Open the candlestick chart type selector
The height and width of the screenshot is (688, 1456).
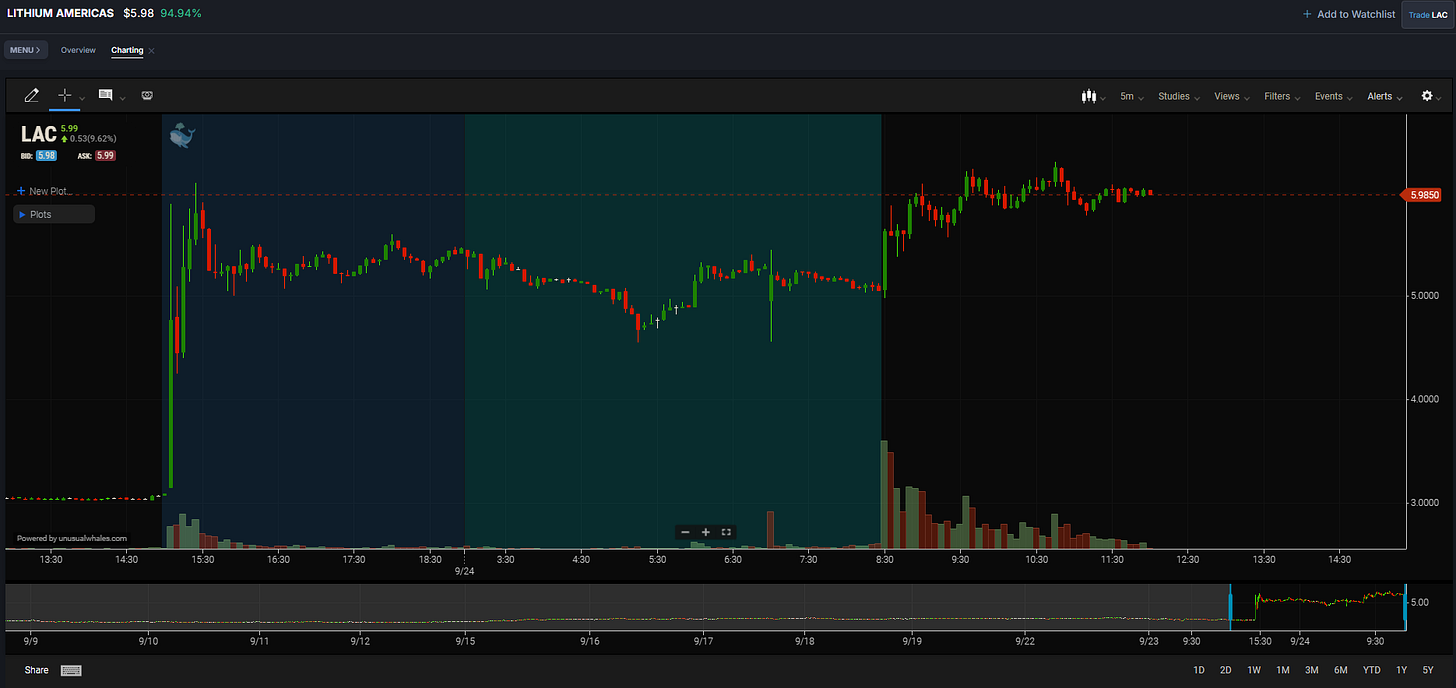1091,96
